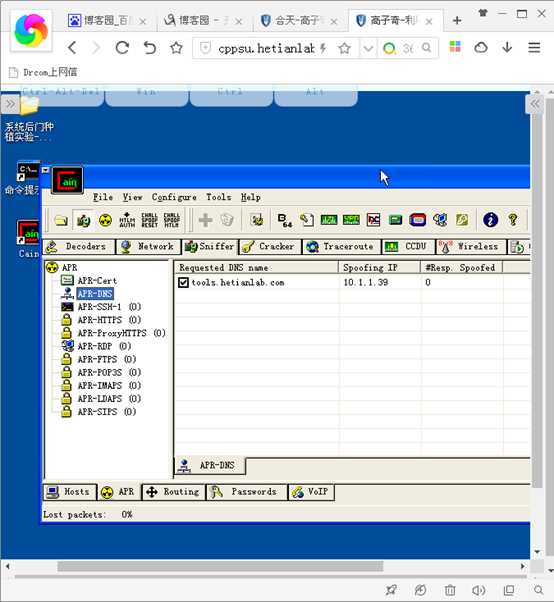Screen dimensions: 554x602
Task: Open the File menu in Cain
Action: coord(103,197)
